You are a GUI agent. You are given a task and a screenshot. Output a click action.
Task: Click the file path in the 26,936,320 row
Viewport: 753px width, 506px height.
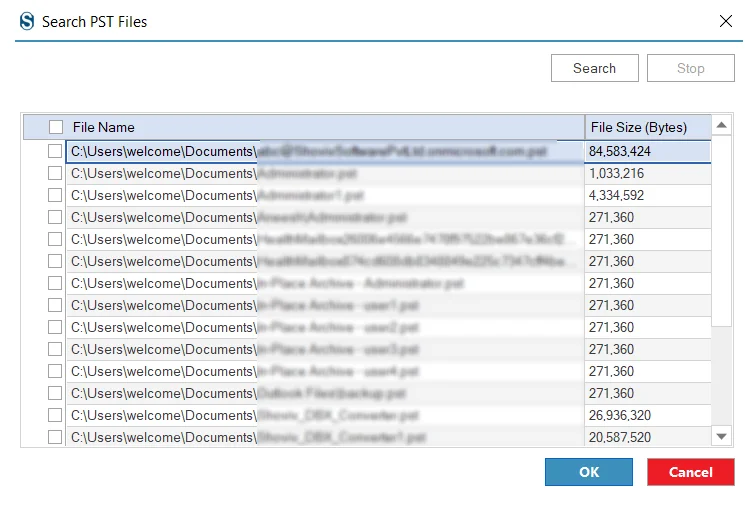tap(325, 415)
